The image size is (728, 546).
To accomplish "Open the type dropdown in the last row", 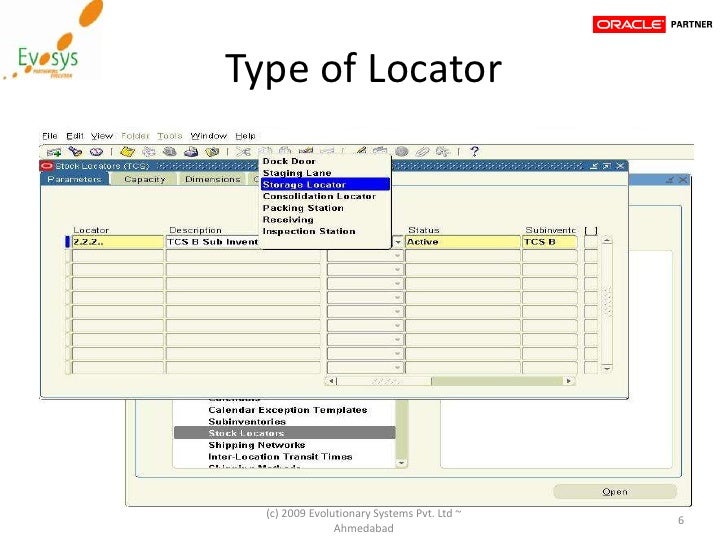I will tap(398, 367).
